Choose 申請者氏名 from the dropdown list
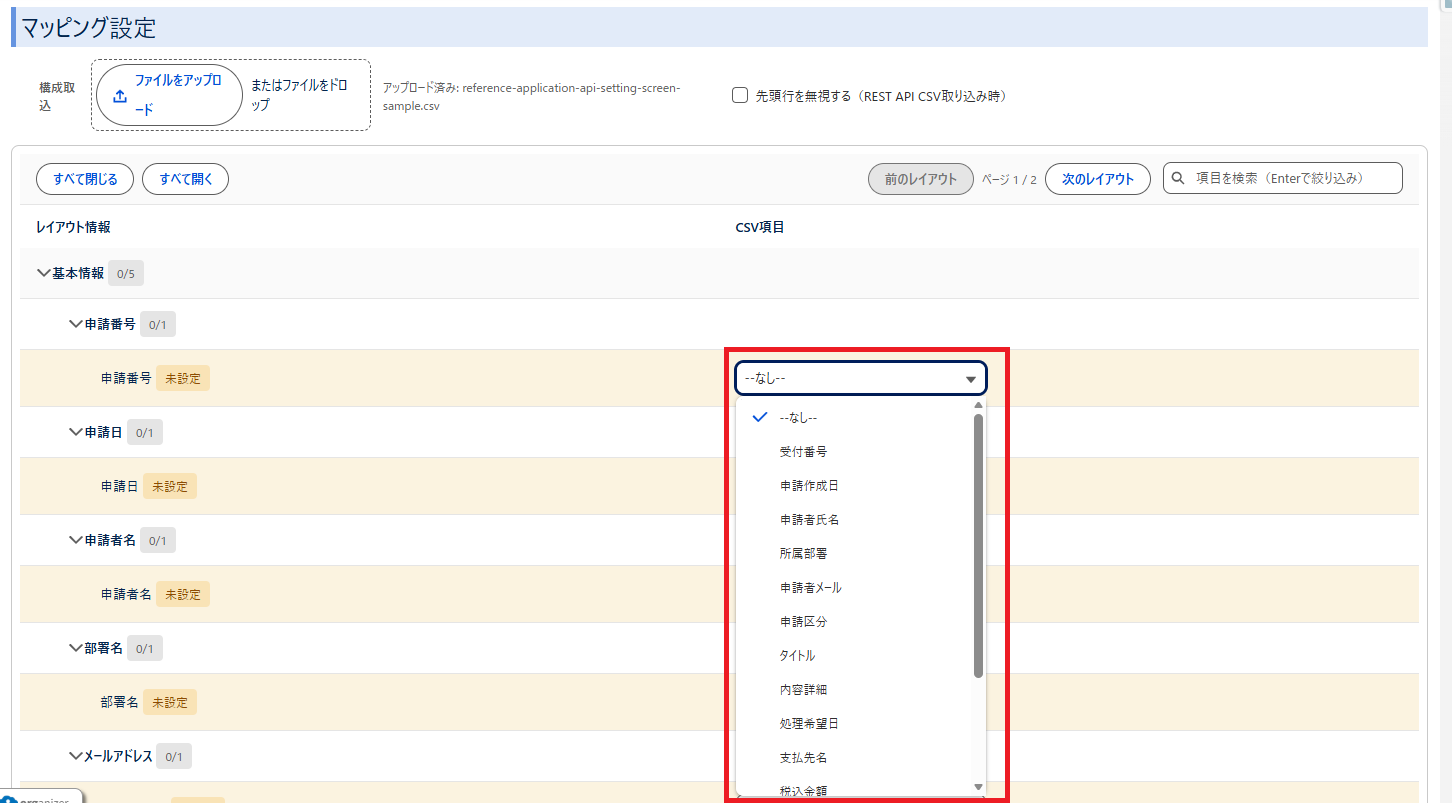 (855, 520)
